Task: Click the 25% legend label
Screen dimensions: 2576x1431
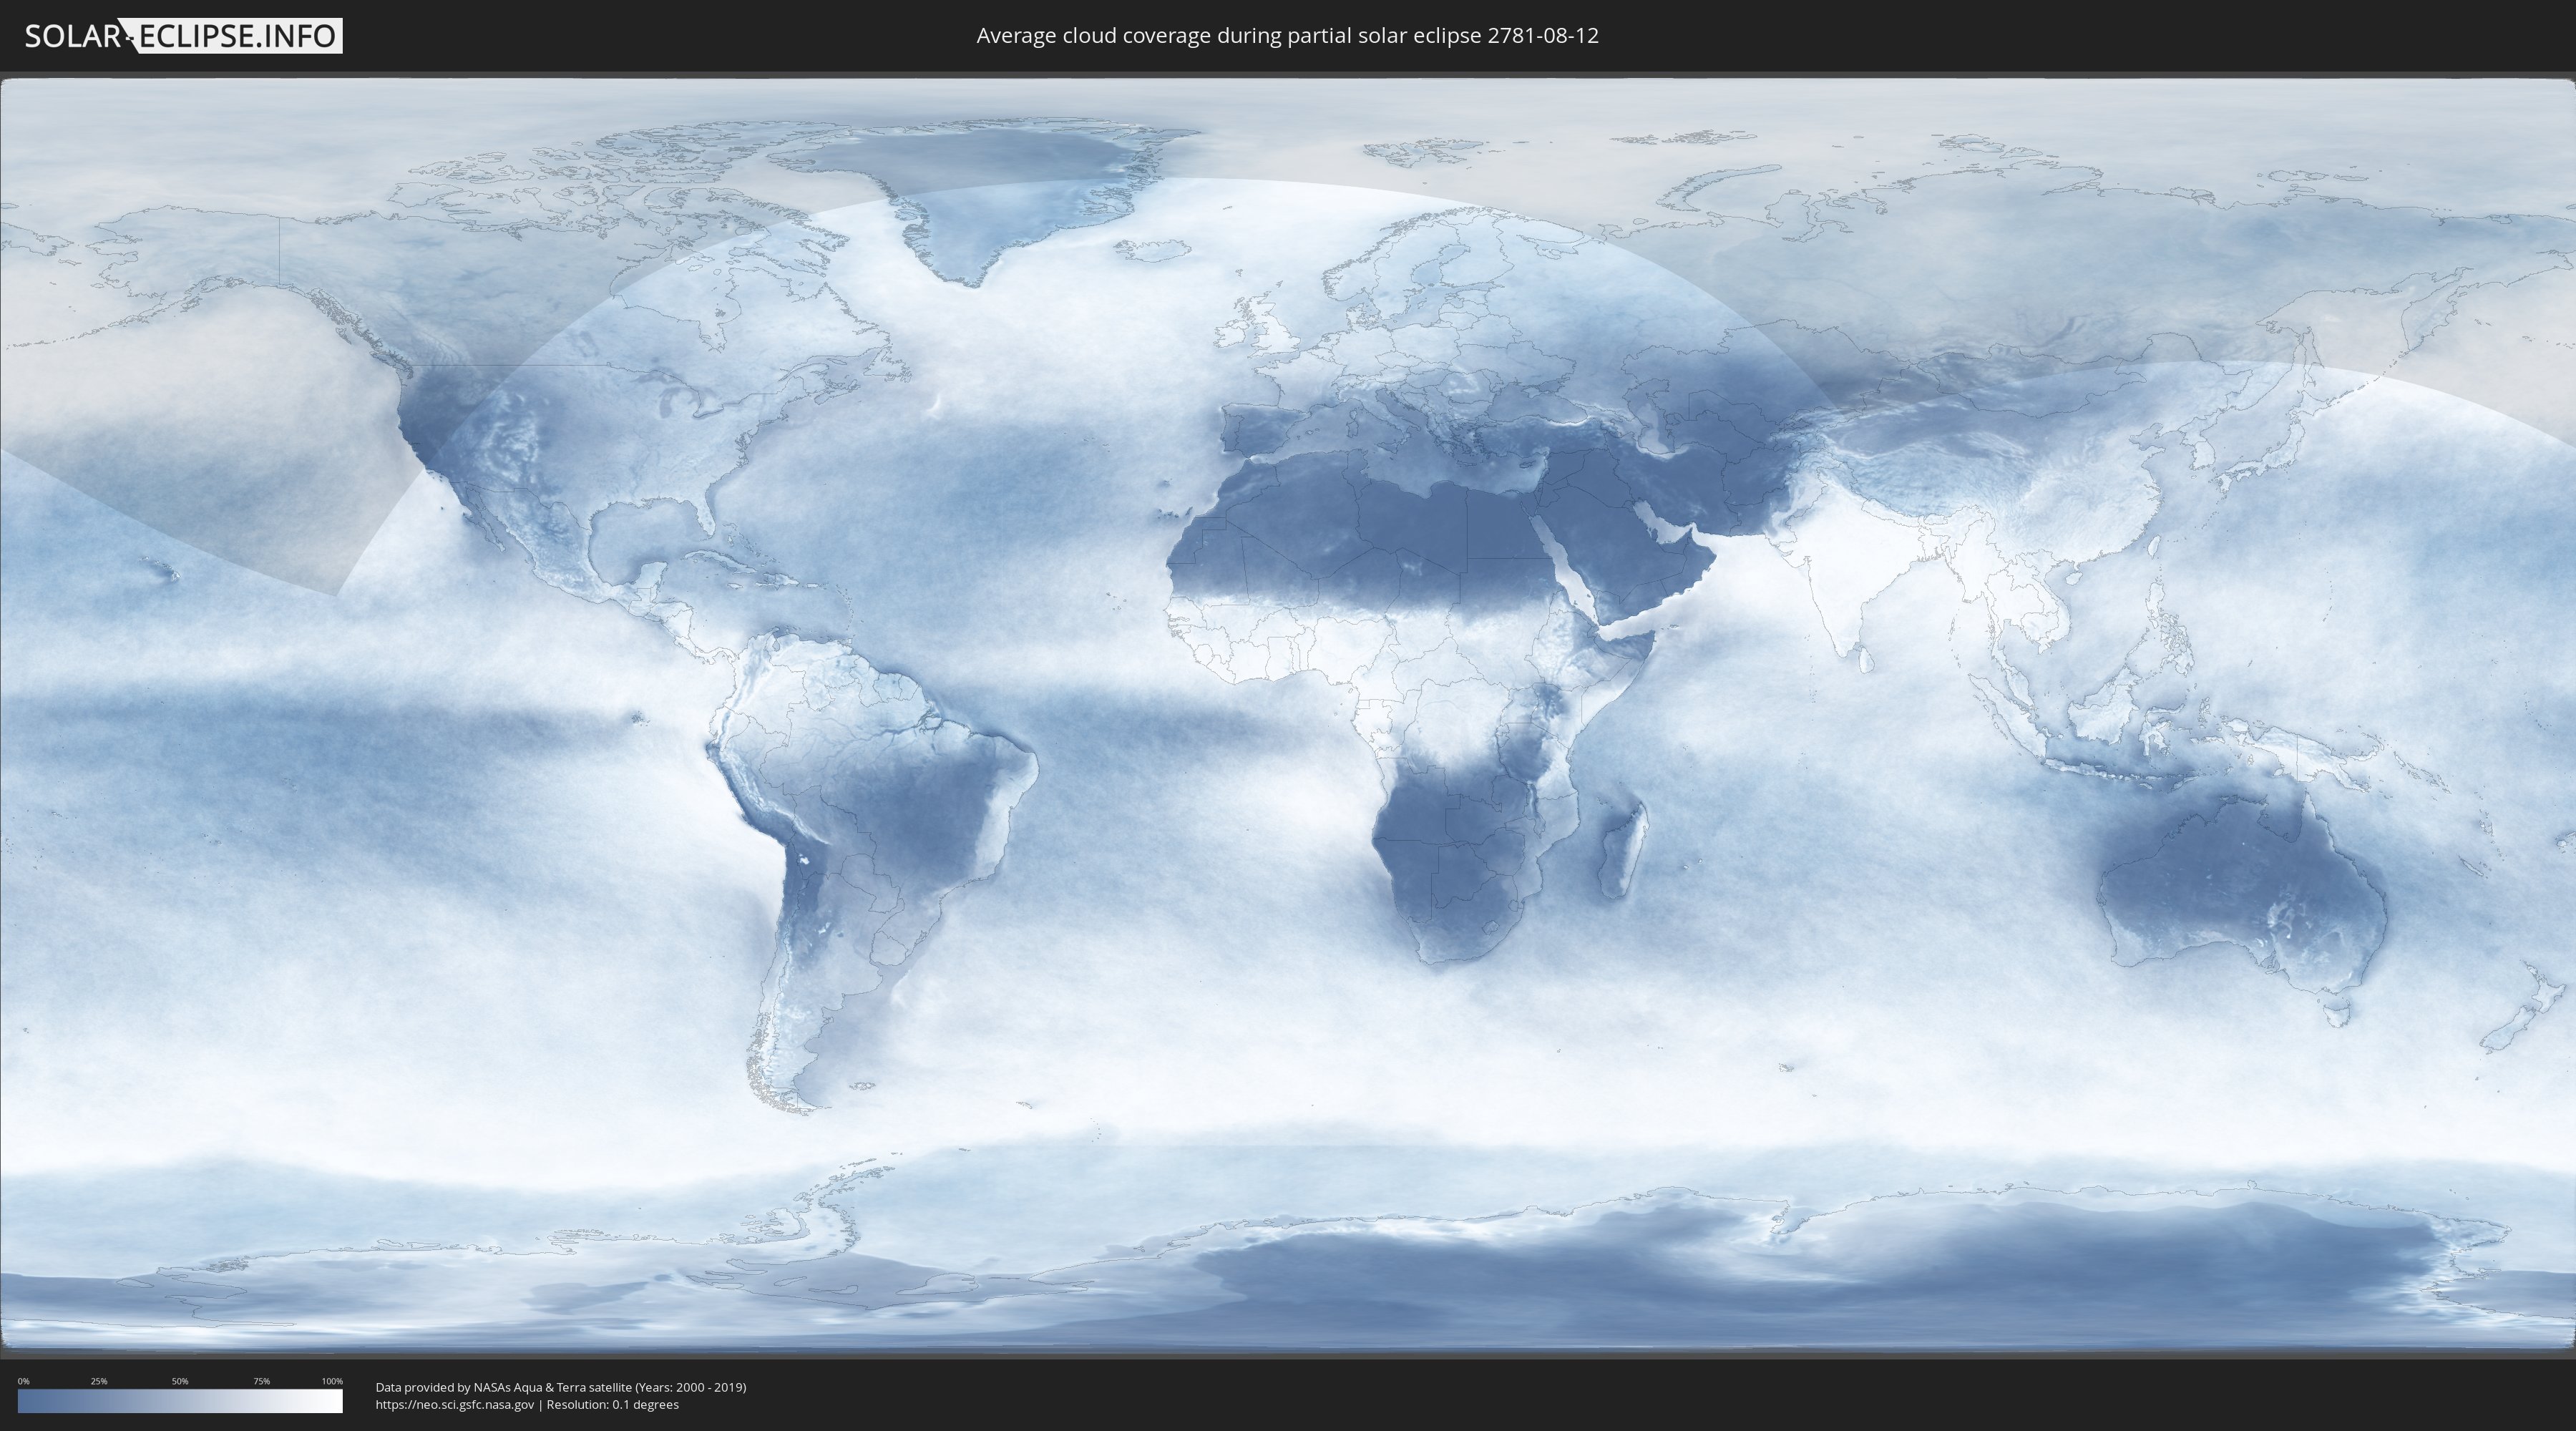Action: pyautogui.click(x=99, y=1381)
